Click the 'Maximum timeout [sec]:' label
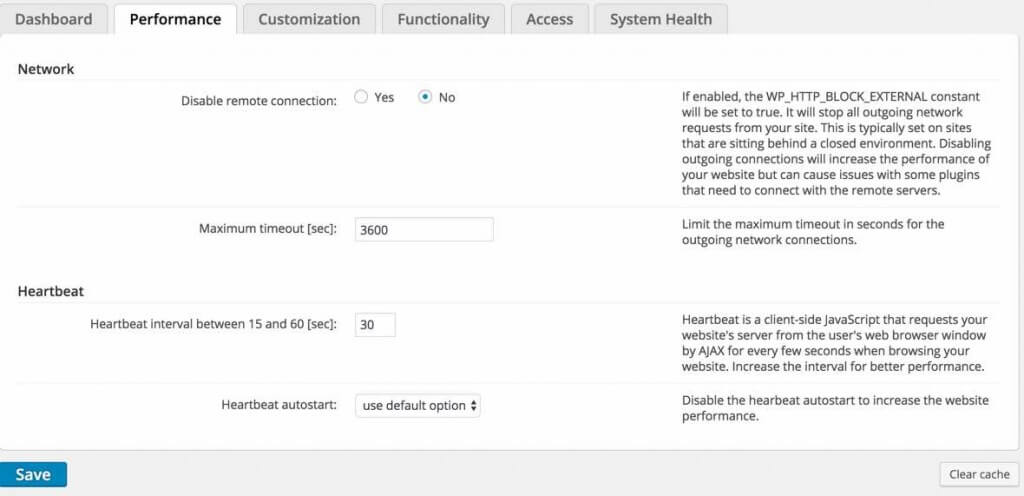The image size is (1024, 496). (268, 229)
